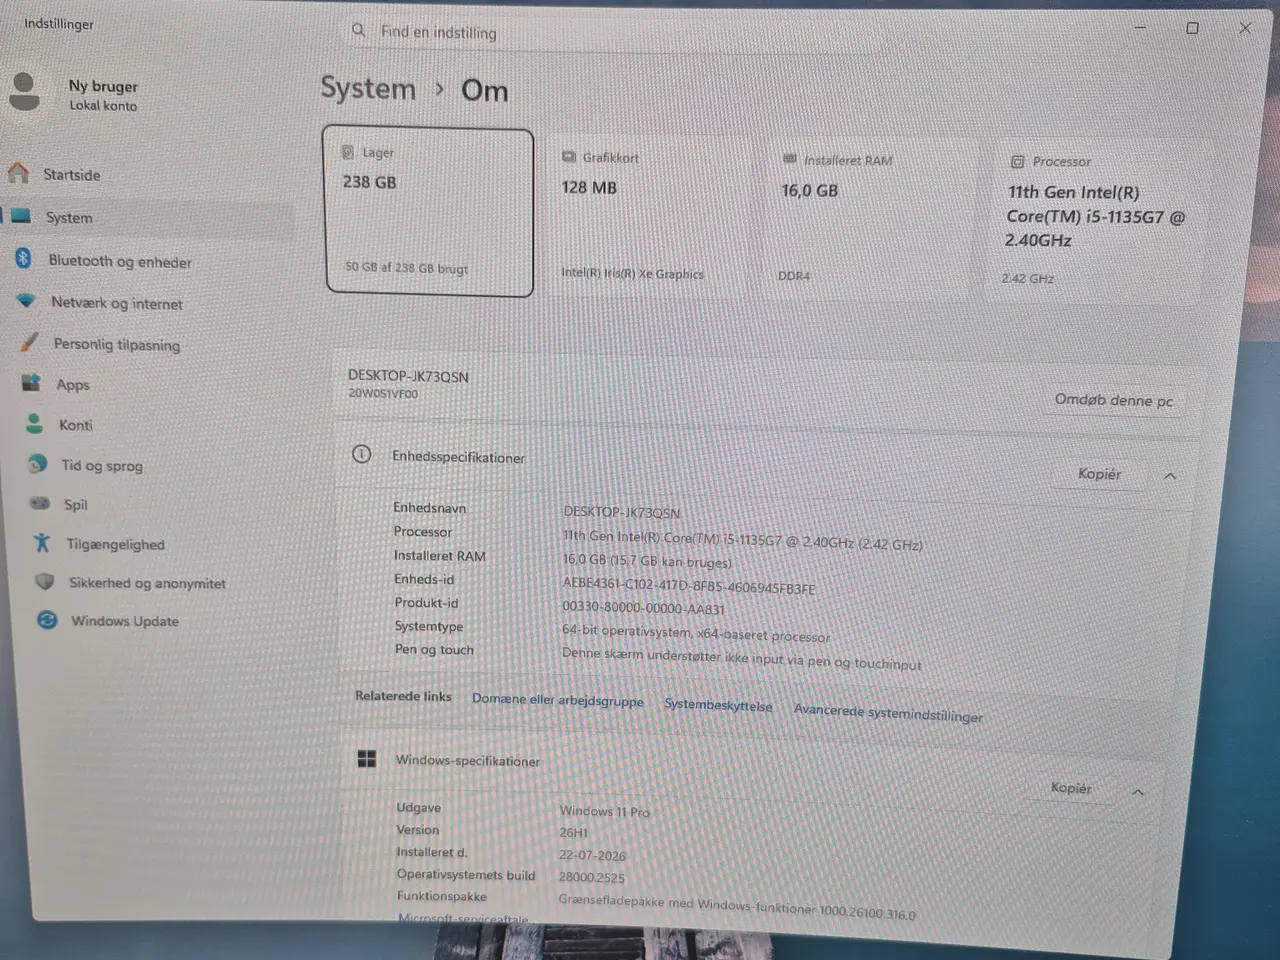
Task: Open Sikkerhed og anonymitet shield icon
Action: click(44, 581)
